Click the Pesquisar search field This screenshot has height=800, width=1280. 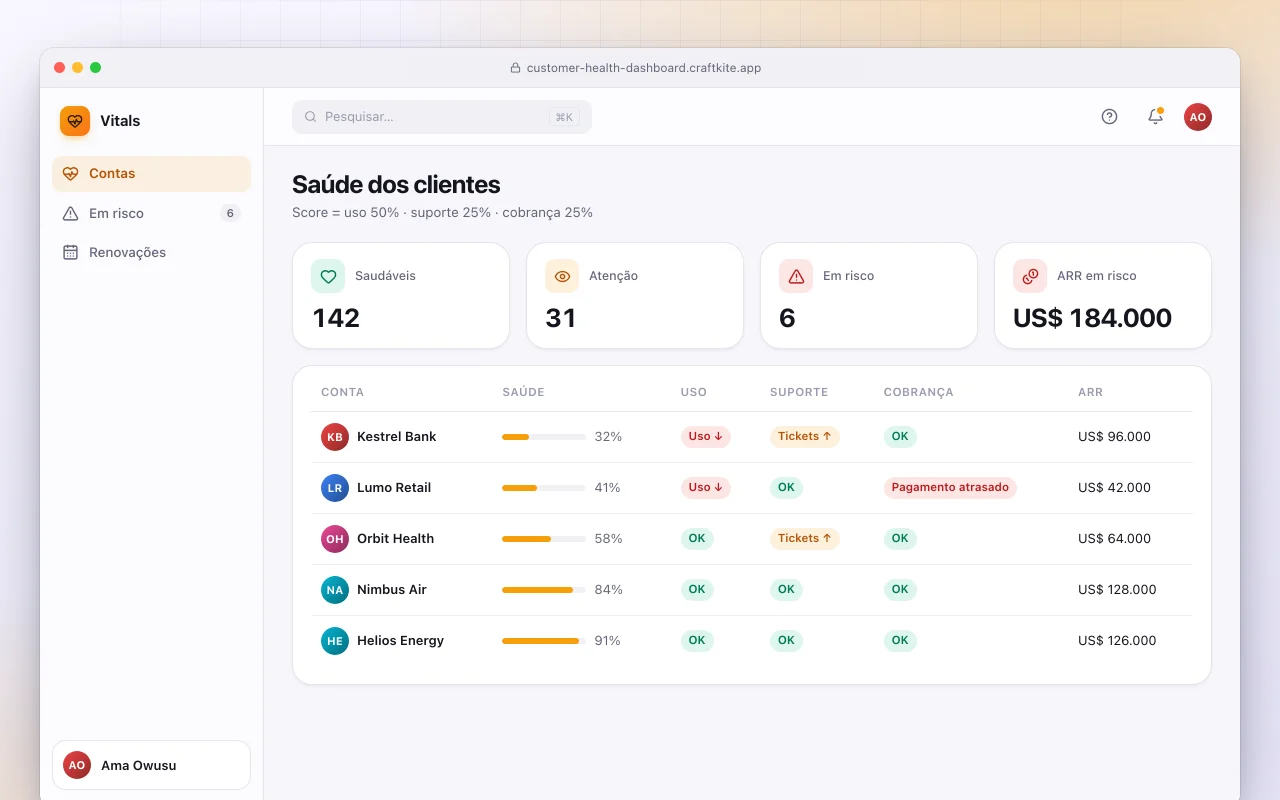[x=442, y=117]
